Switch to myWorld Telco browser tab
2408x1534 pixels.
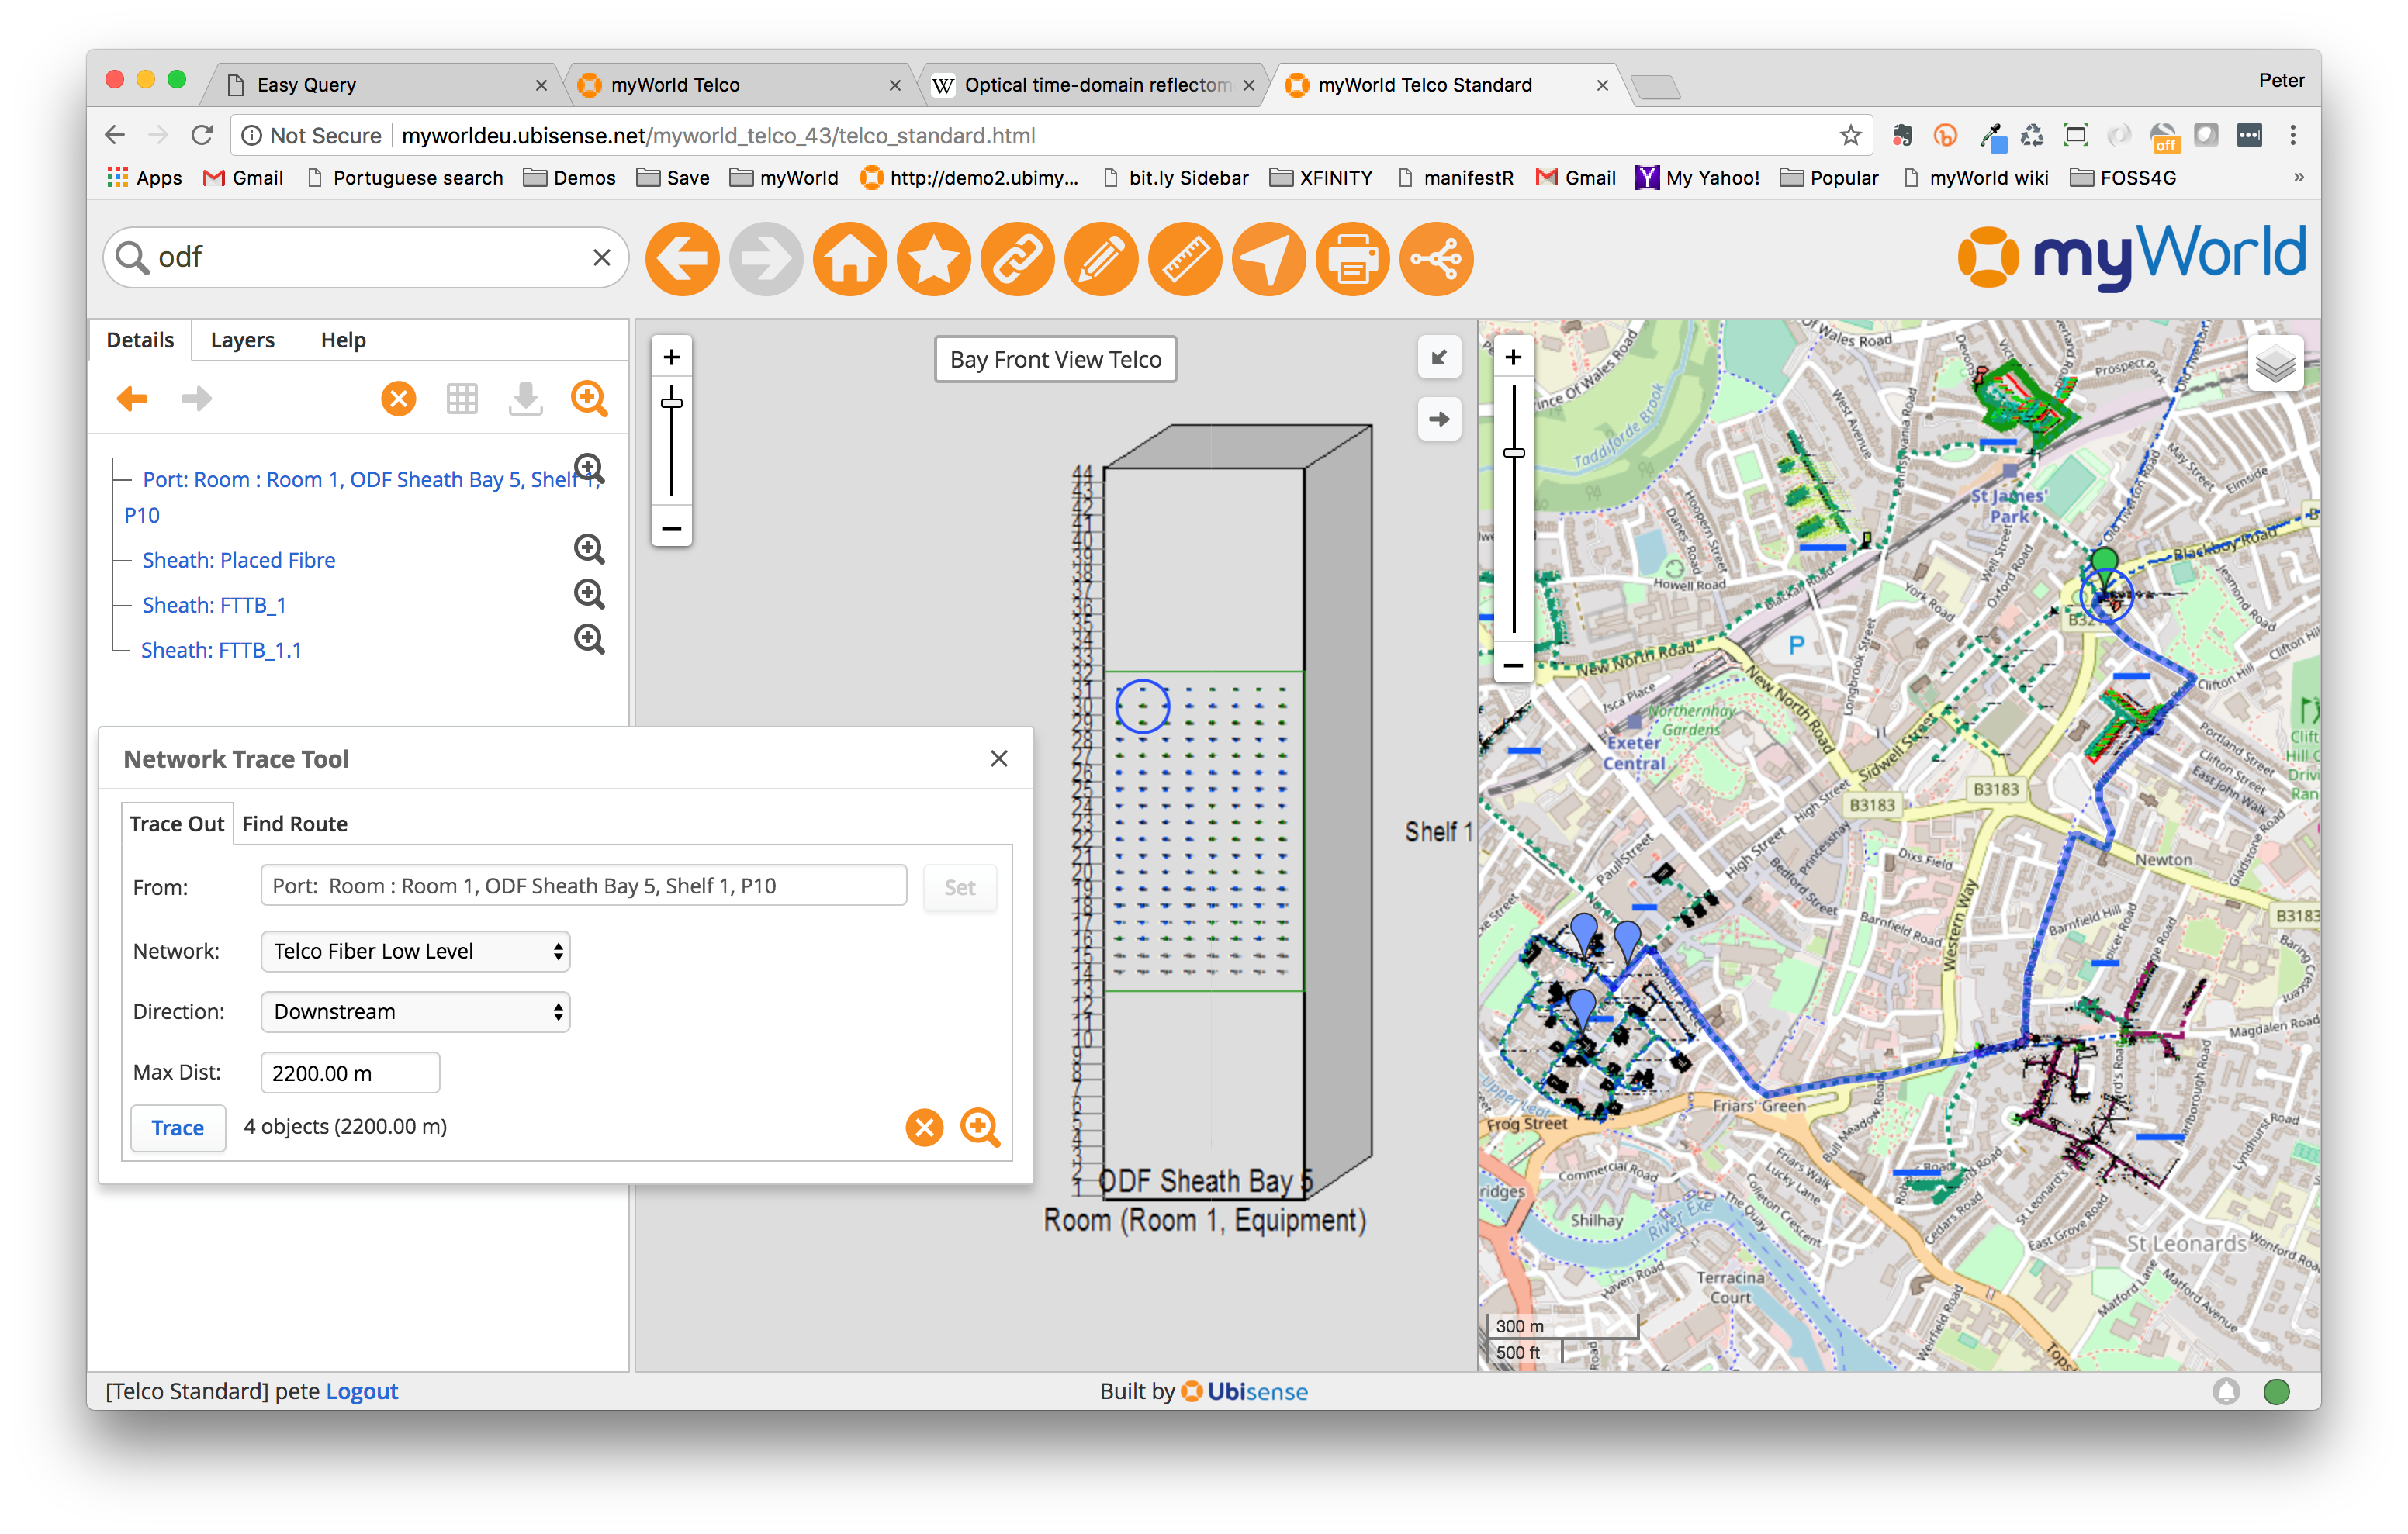[x=740, y=85]
